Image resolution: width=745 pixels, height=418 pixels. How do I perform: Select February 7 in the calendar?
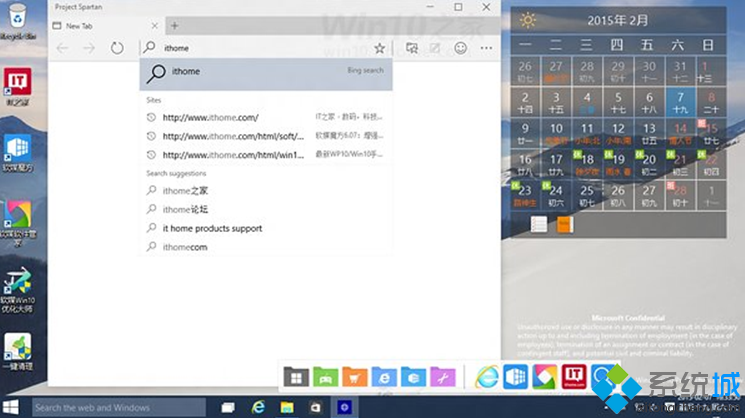coord(680,102)
